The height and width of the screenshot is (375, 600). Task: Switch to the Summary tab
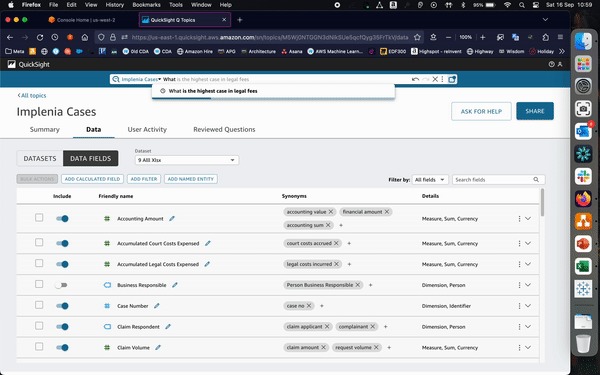click(45, 129)
